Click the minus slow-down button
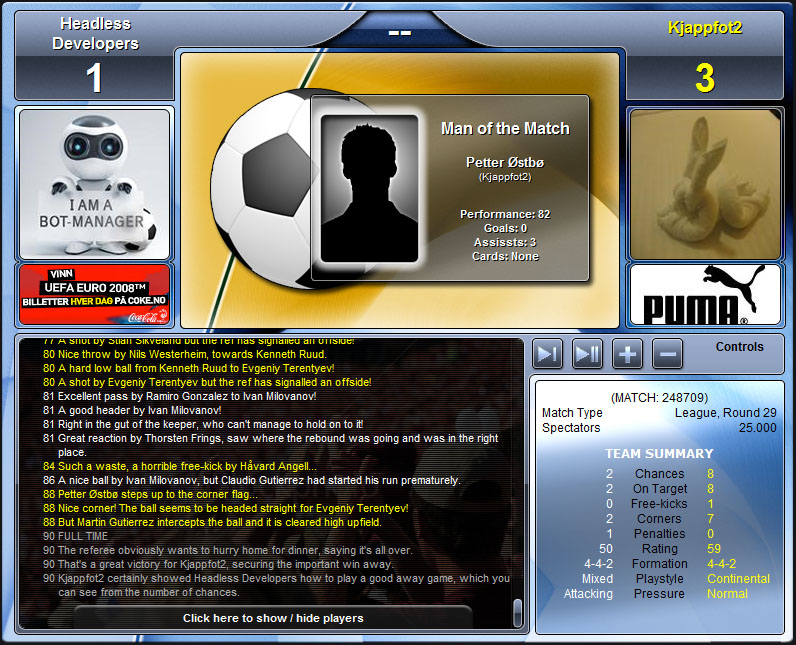 click(667, 354)
